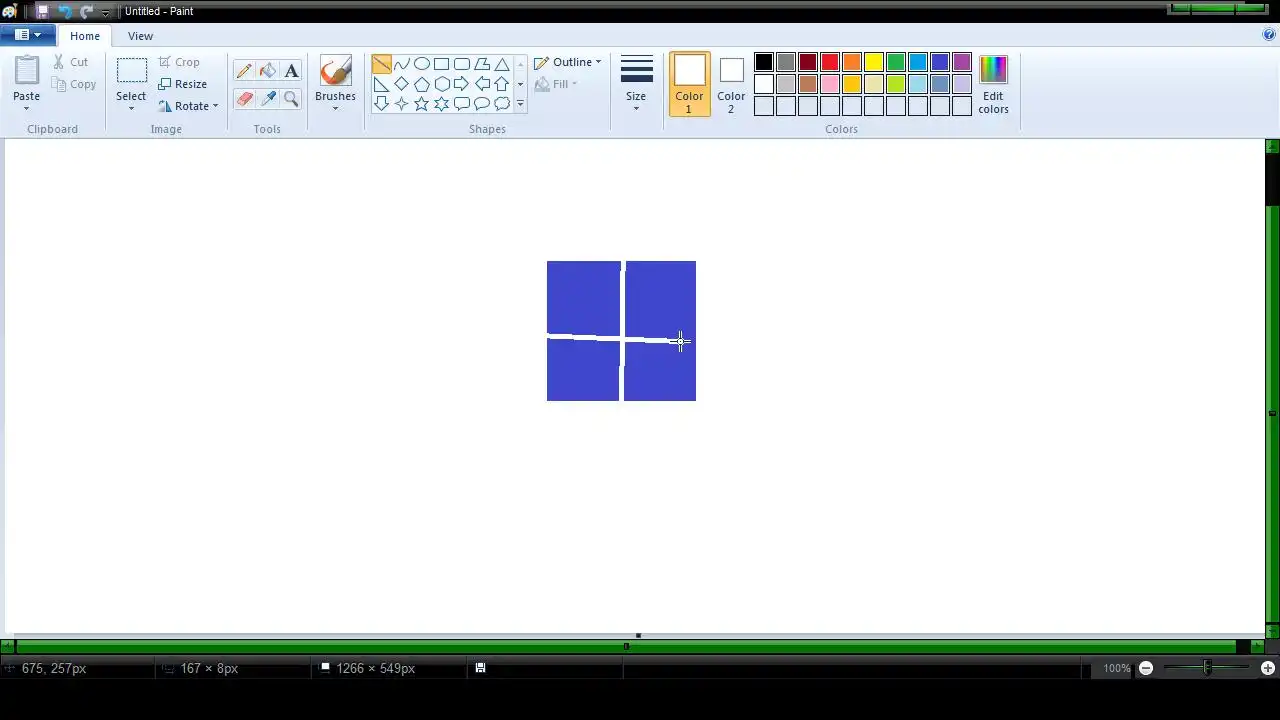Viewport: 1280px width, 720px height.
Task: Choose the Left arrow shape
Action: click(x=482, y=84)
